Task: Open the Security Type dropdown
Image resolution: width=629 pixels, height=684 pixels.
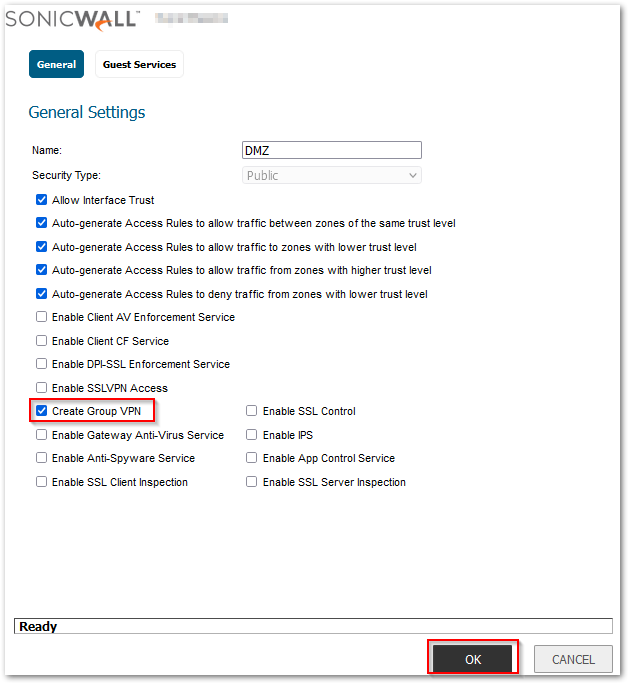Action: (x=331, y=176)
